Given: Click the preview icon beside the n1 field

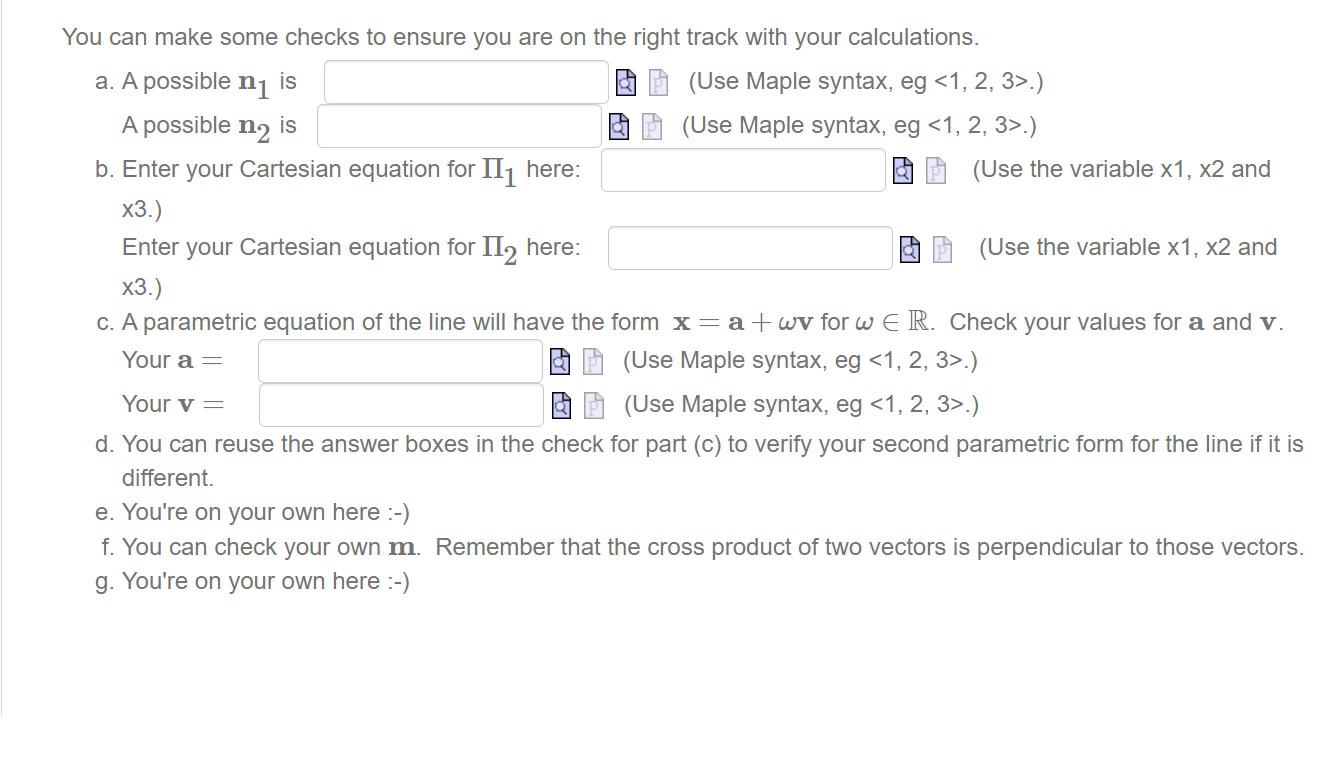Looking at the screenshot, I should click(625, 82).
